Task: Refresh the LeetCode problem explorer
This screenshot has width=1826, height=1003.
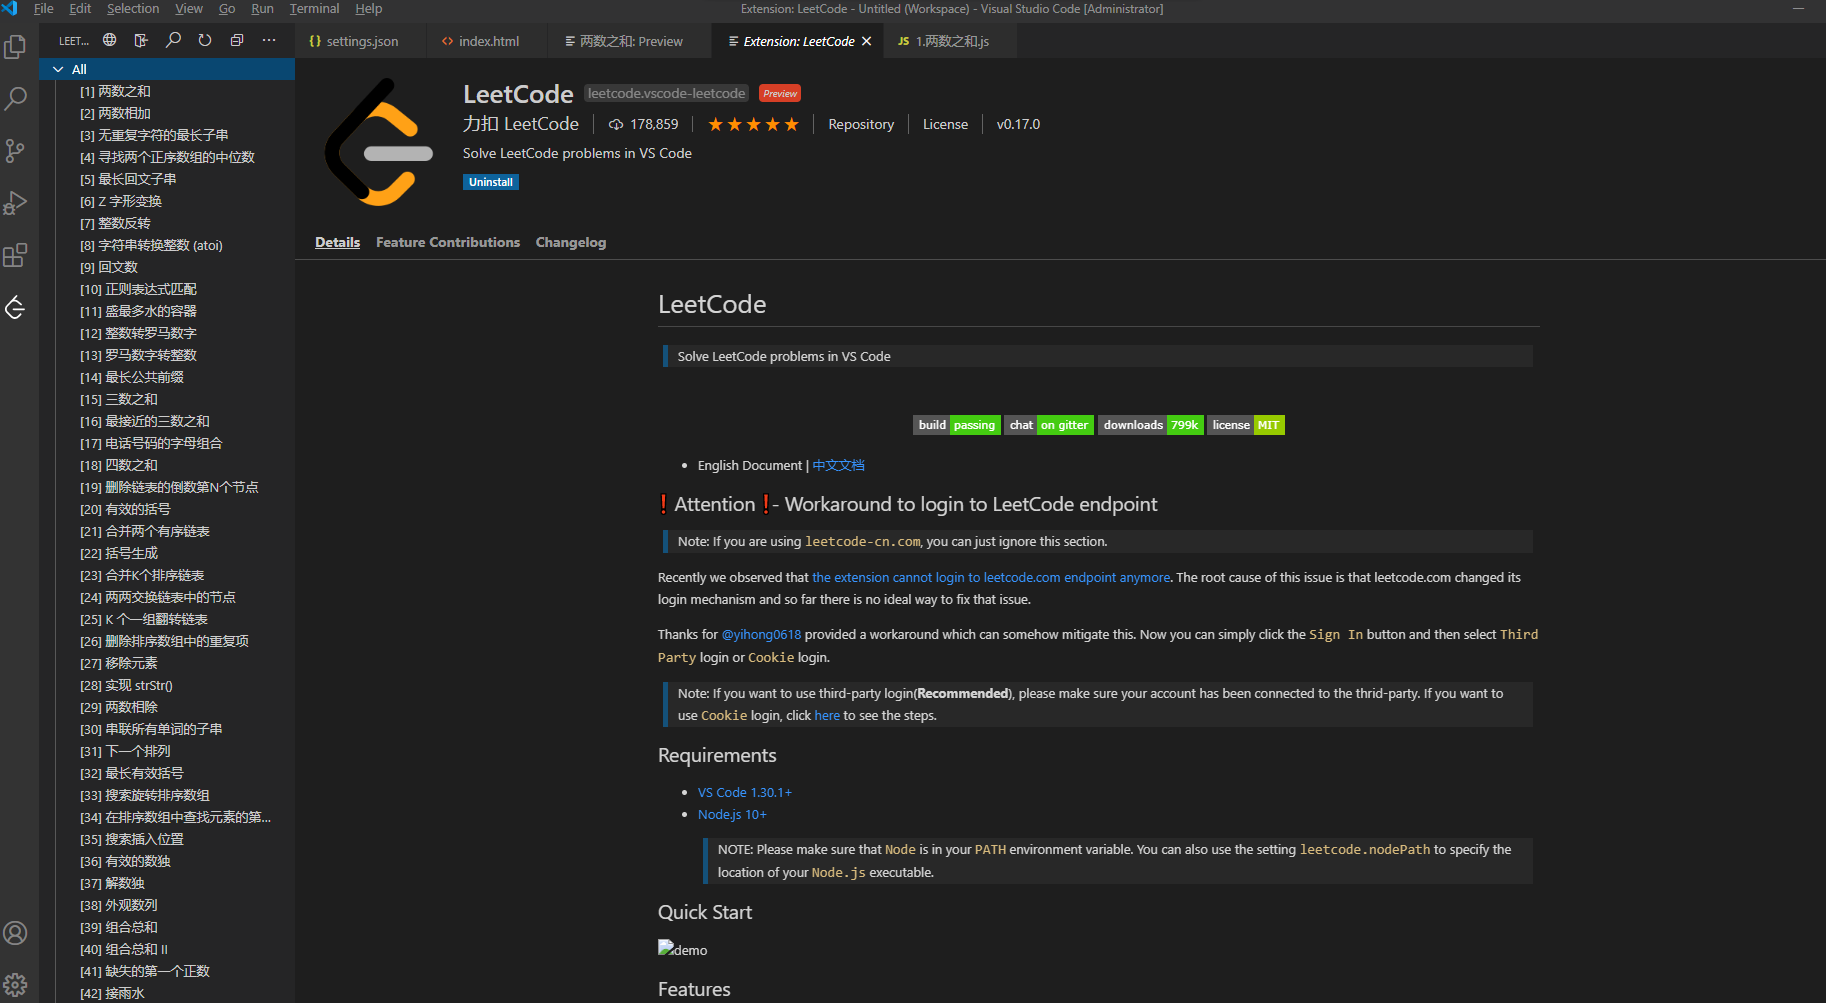Action: coord(205,40)
